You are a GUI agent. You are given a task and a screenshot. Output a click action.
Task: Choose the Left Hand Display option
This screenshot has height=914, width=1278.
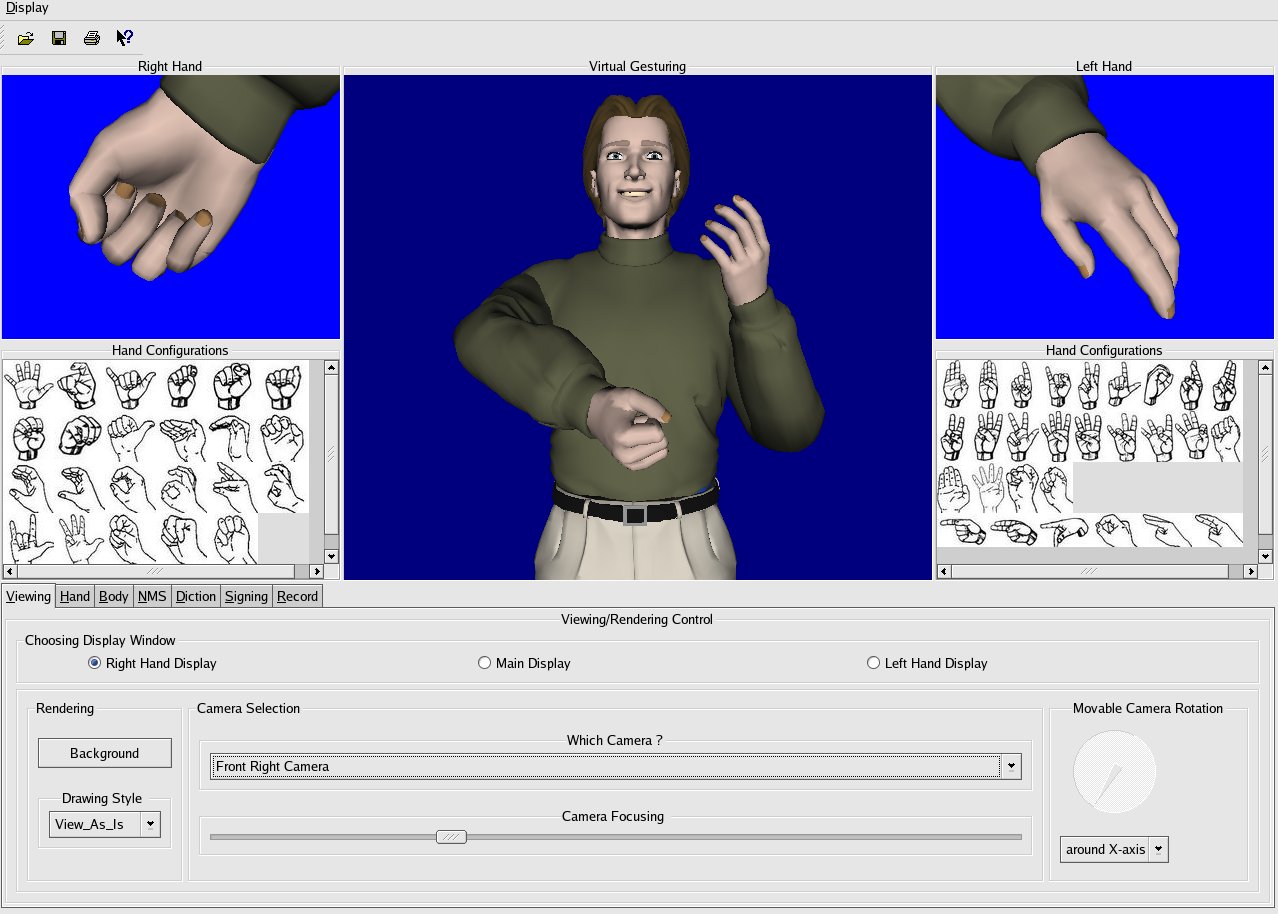point(874,663)
